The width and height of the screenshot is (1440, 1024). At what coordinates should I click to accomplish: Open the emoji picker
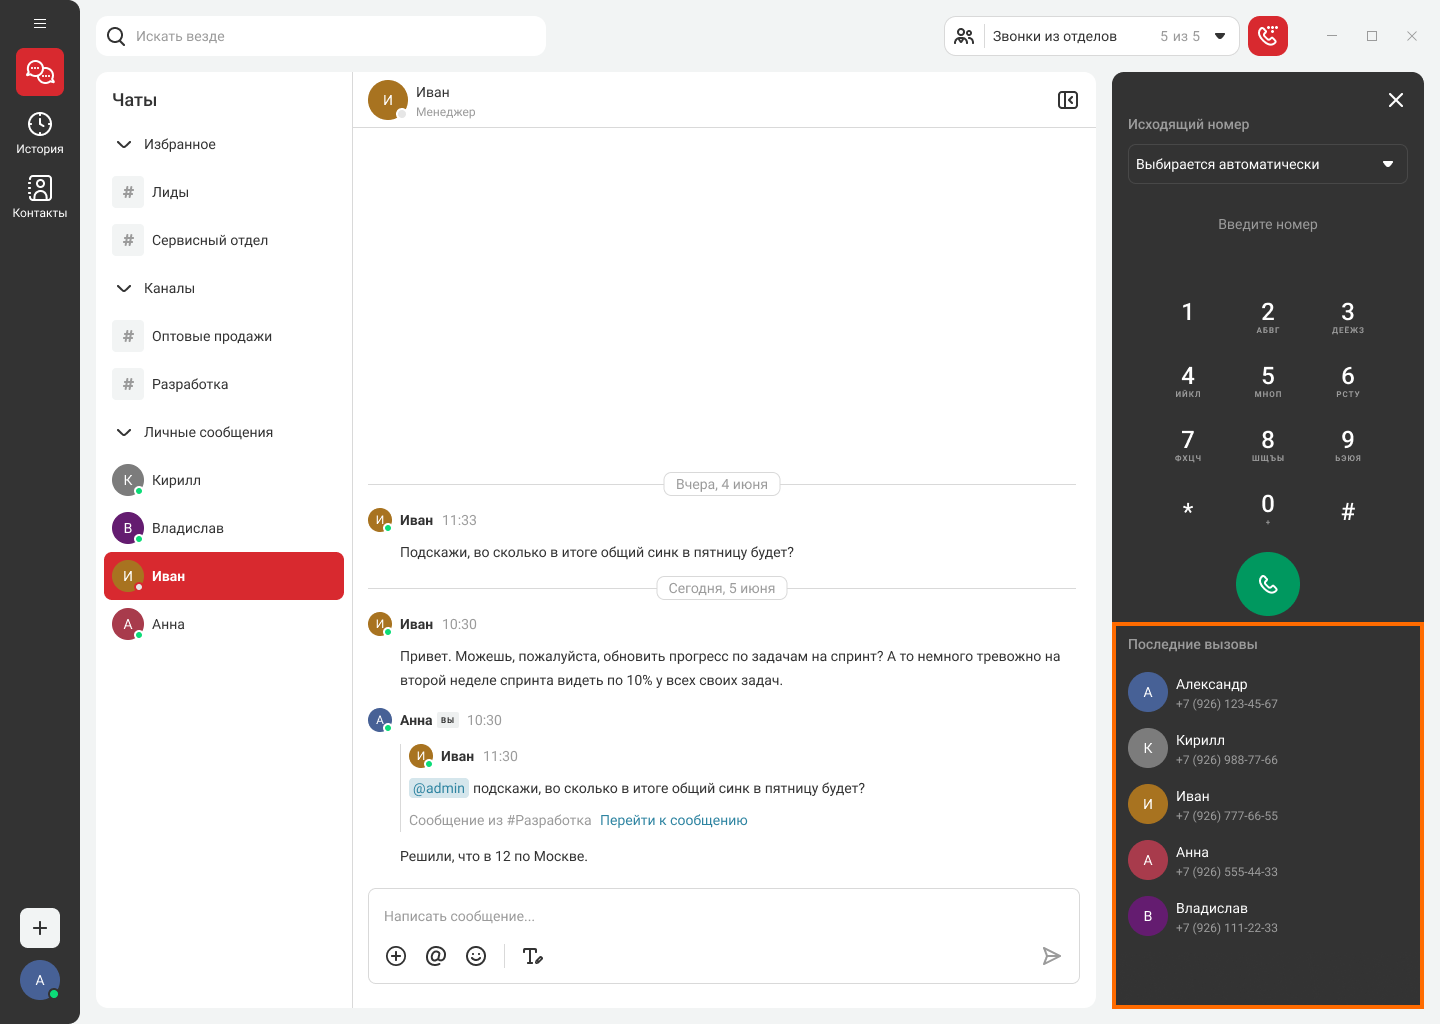476,956
